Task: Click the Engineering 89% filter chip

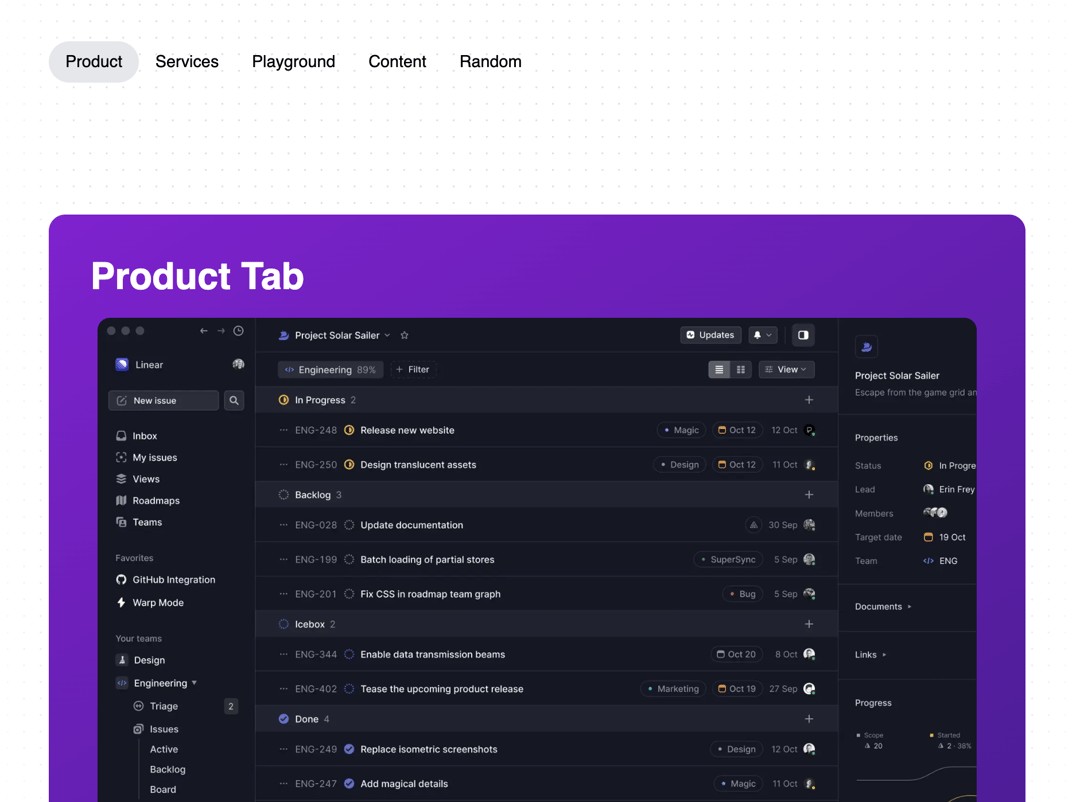Action: [330, 369]
